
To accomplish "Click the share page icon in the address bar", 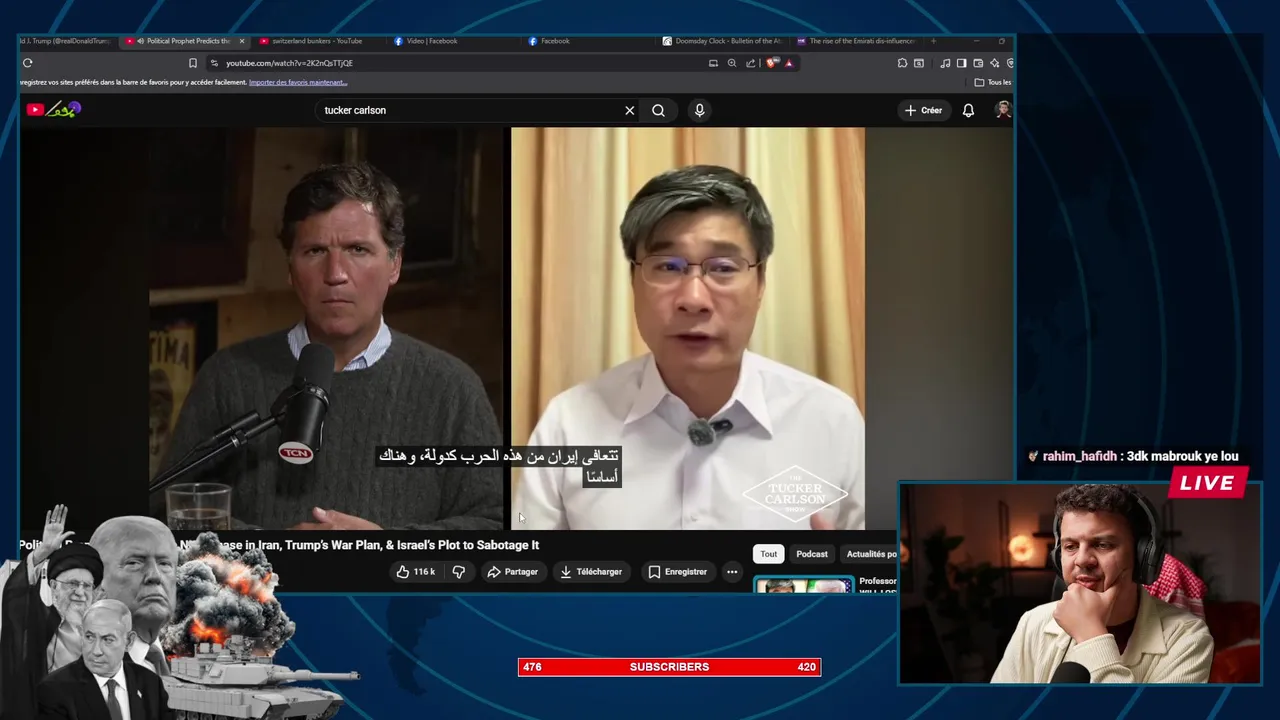I will coord(750,63).
